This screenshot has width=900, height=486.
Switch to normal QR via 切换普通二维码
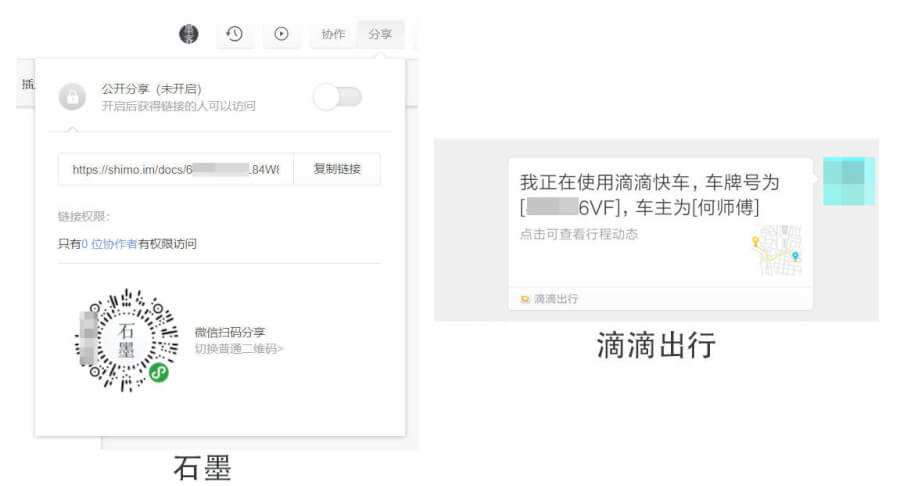[x=239, y=349]
